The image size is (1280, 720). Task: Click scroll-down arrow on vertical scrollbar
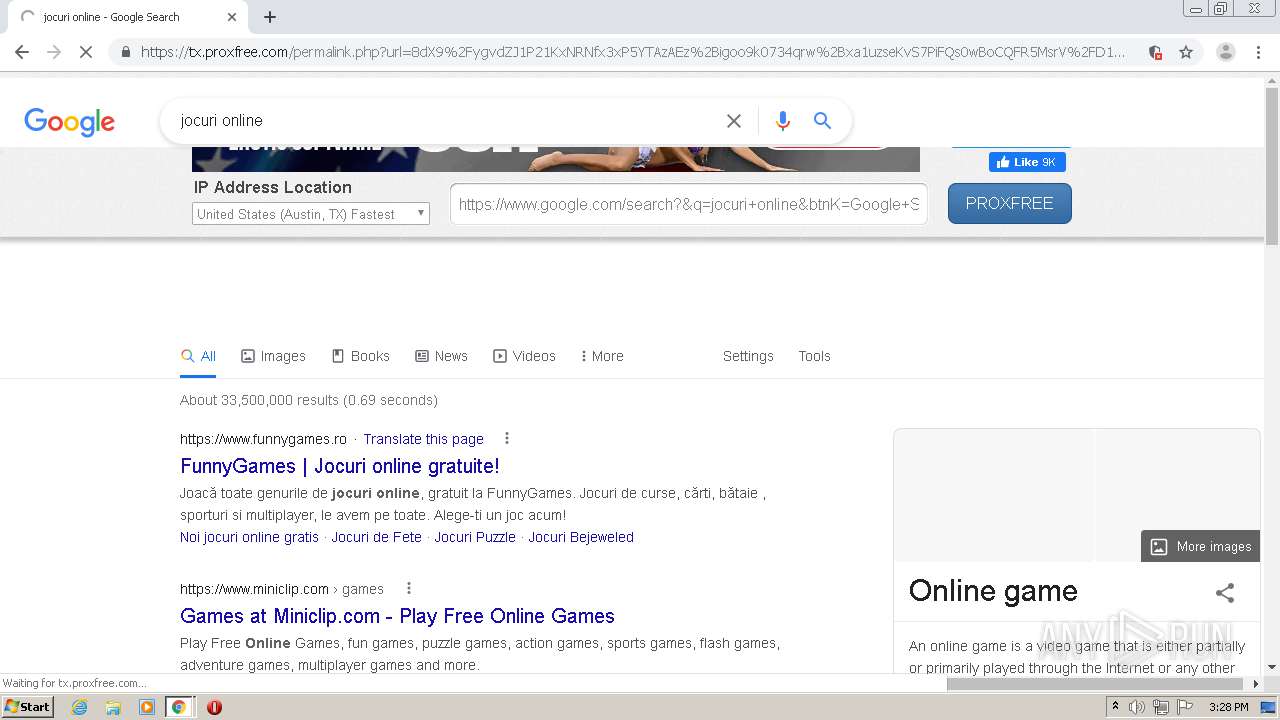(1272, 667)
